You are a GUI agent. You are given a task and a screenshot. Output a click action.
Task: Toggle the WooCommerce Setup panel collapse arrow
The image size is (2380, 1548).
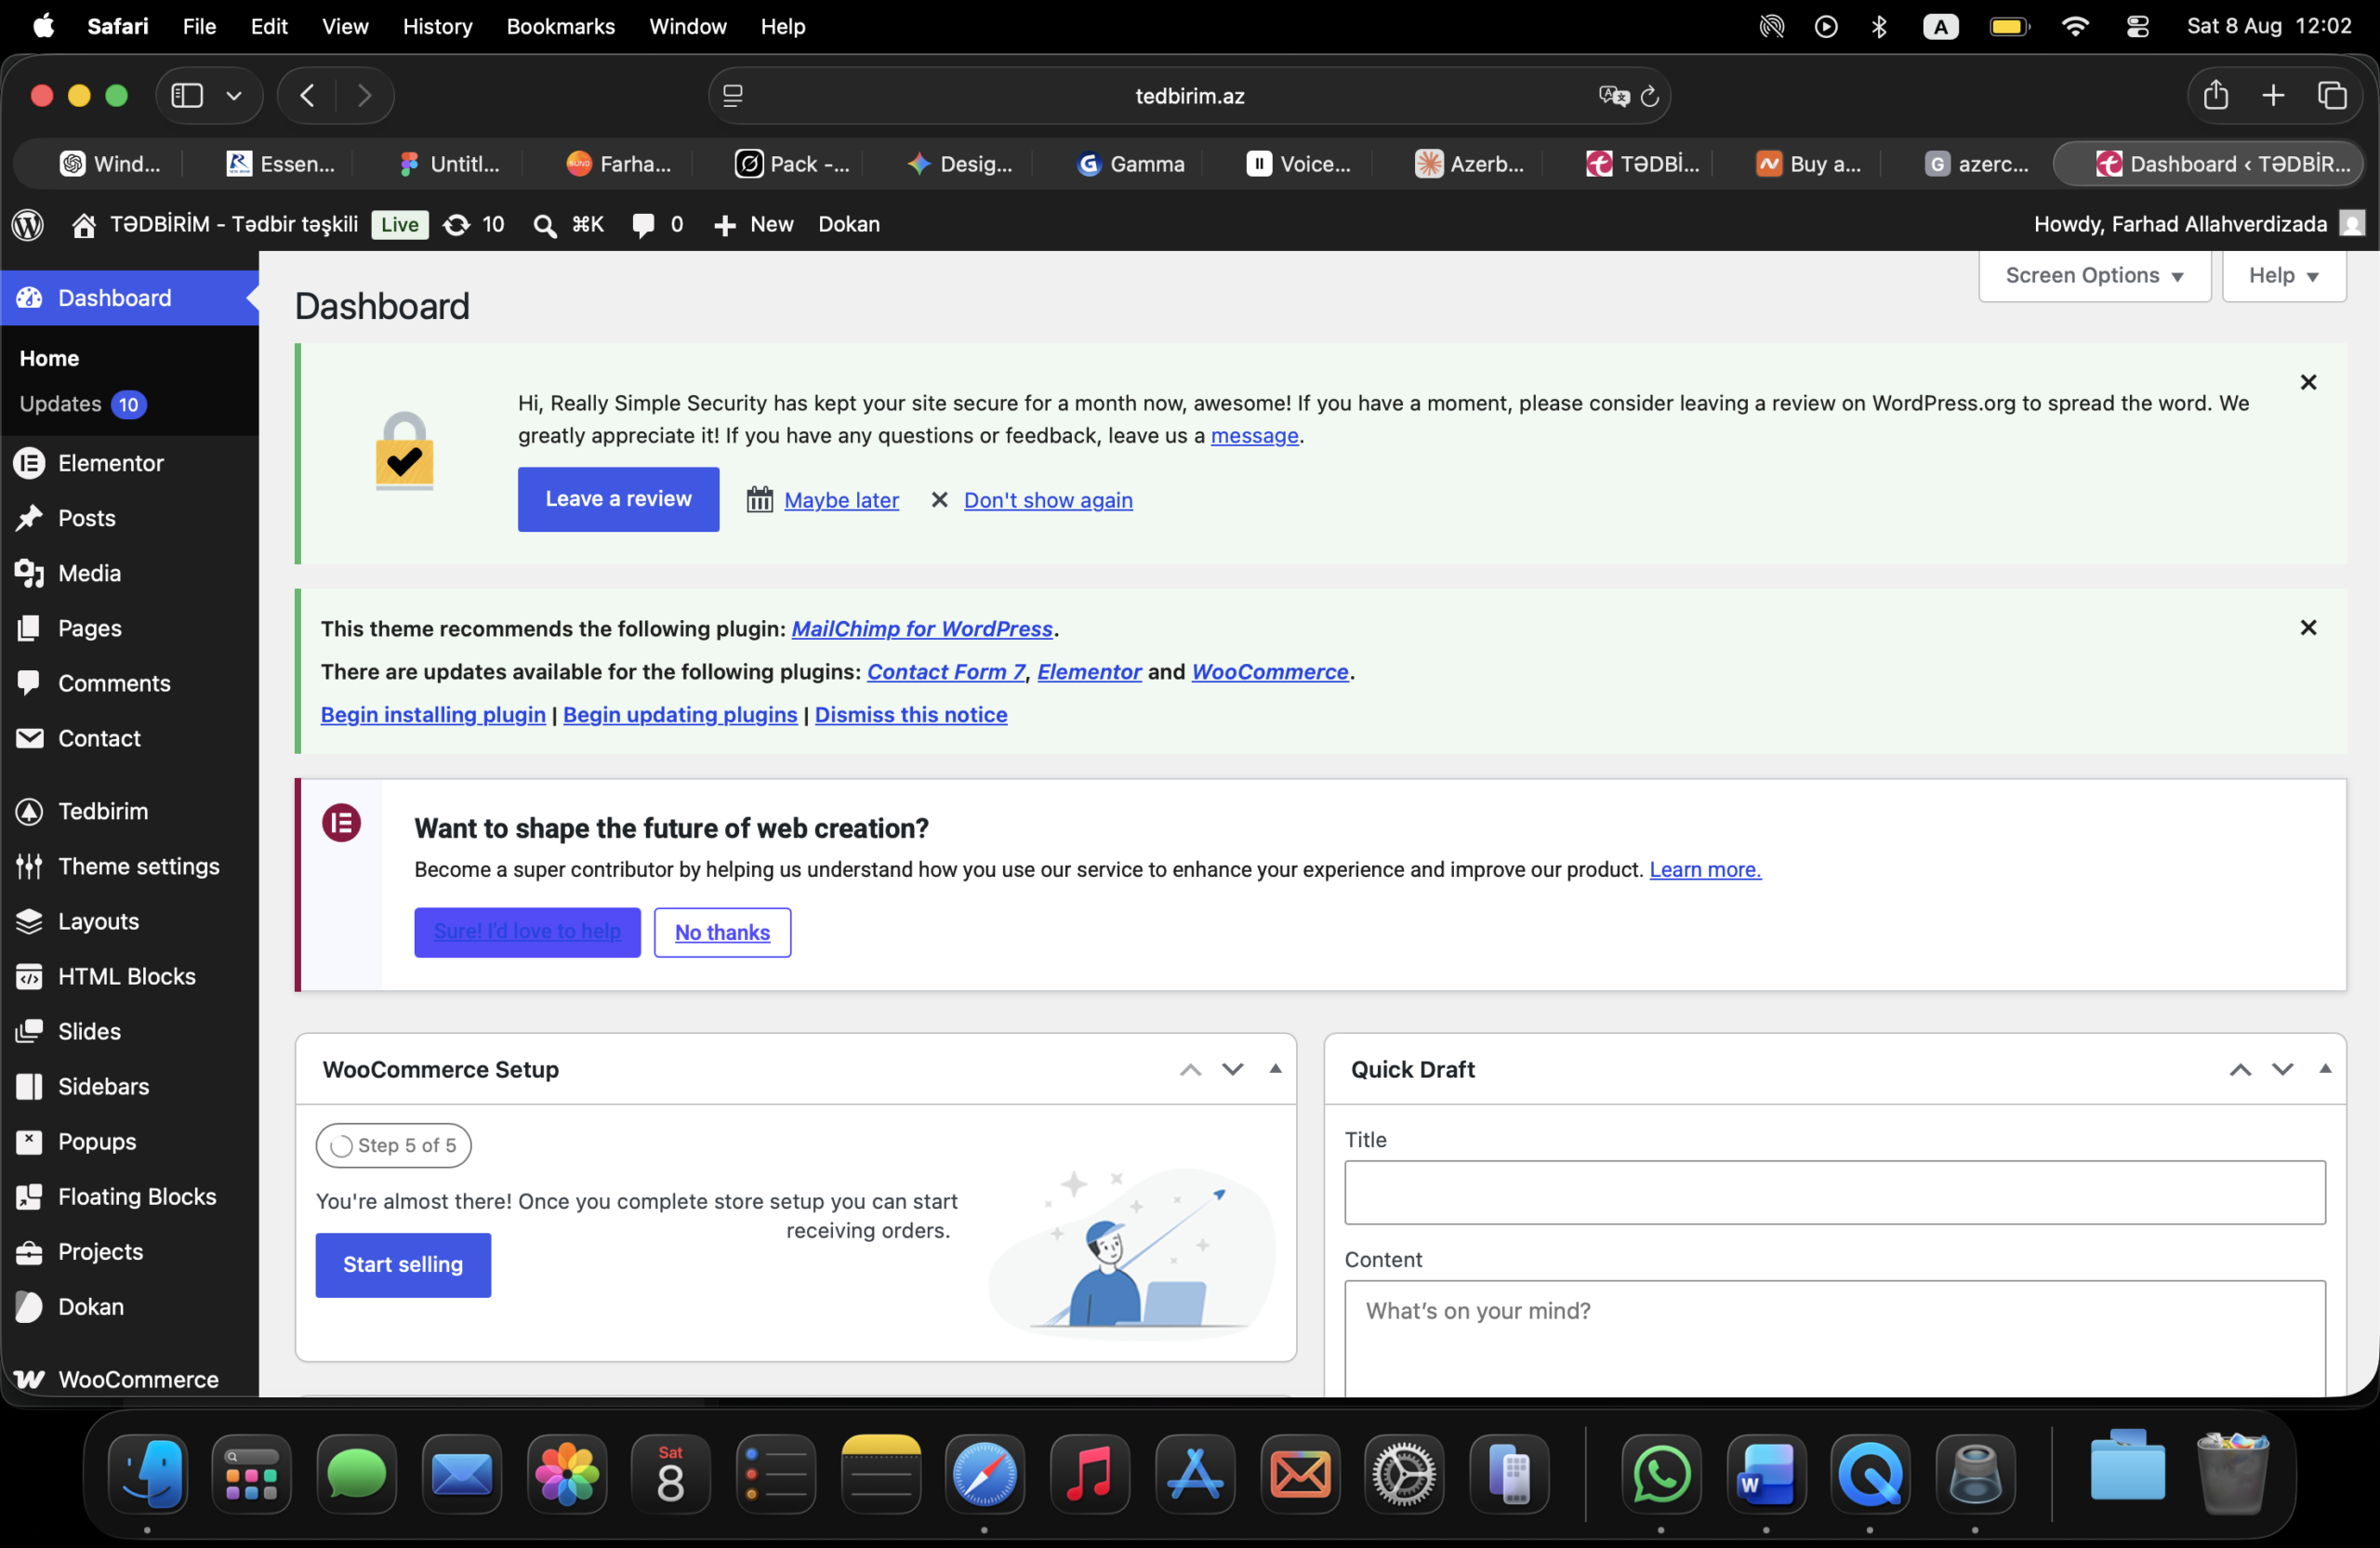pyautogui.click(x=1275, y=1069)
